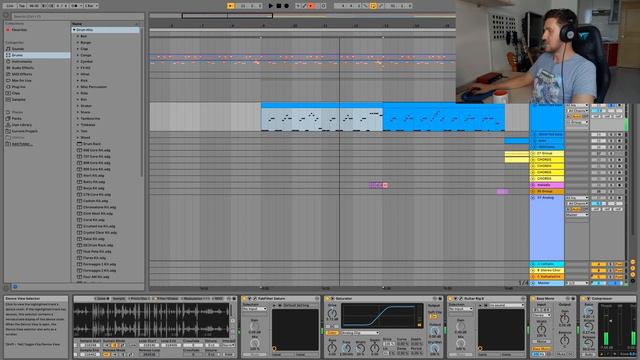Toggle Saturator Soft Clip switch
This screenshot has height=360, width=640.
pyautogui.click(x=433, y=316)
